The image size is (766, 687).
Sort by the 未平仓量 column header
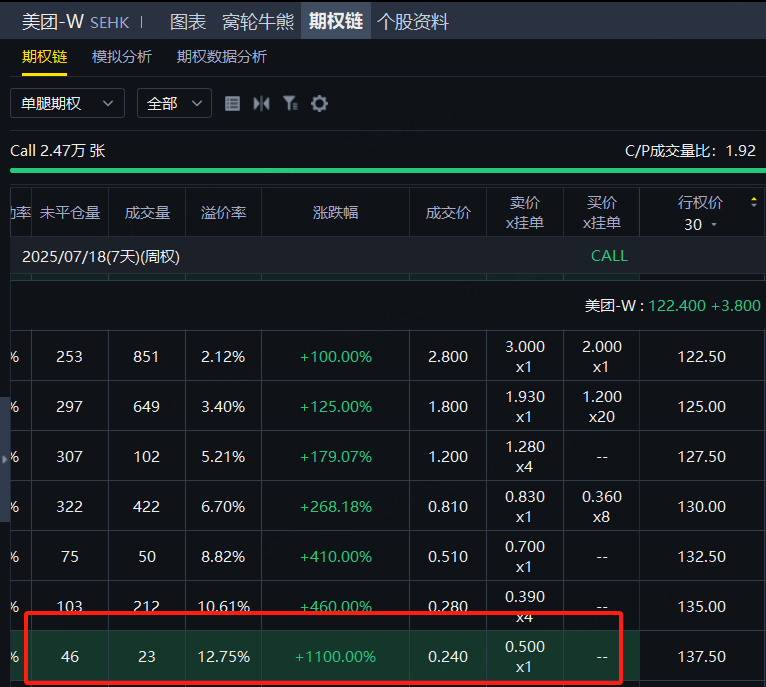point(70,212)
